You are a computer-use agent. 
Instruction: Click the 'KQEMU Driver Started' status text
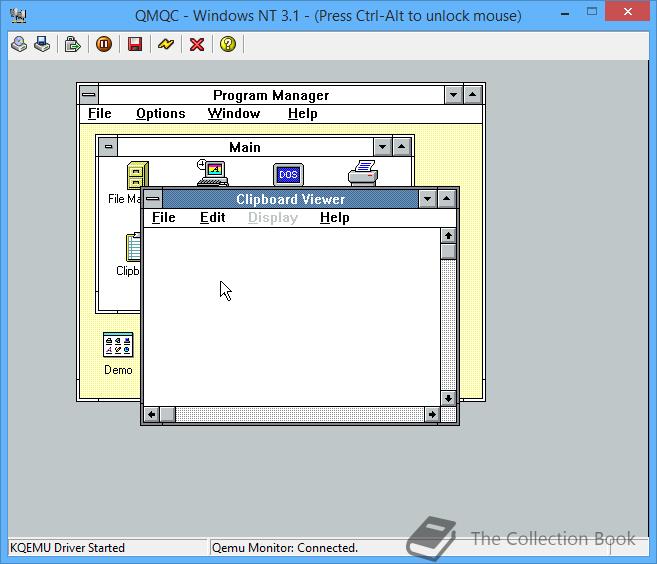[67, 548]
